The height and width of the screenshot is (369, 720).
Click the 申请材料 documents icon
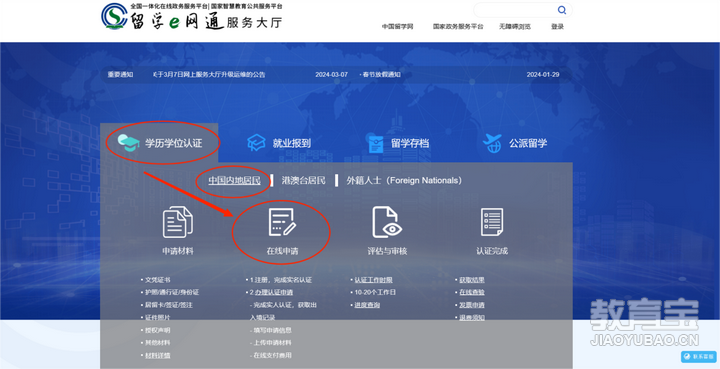178,222
